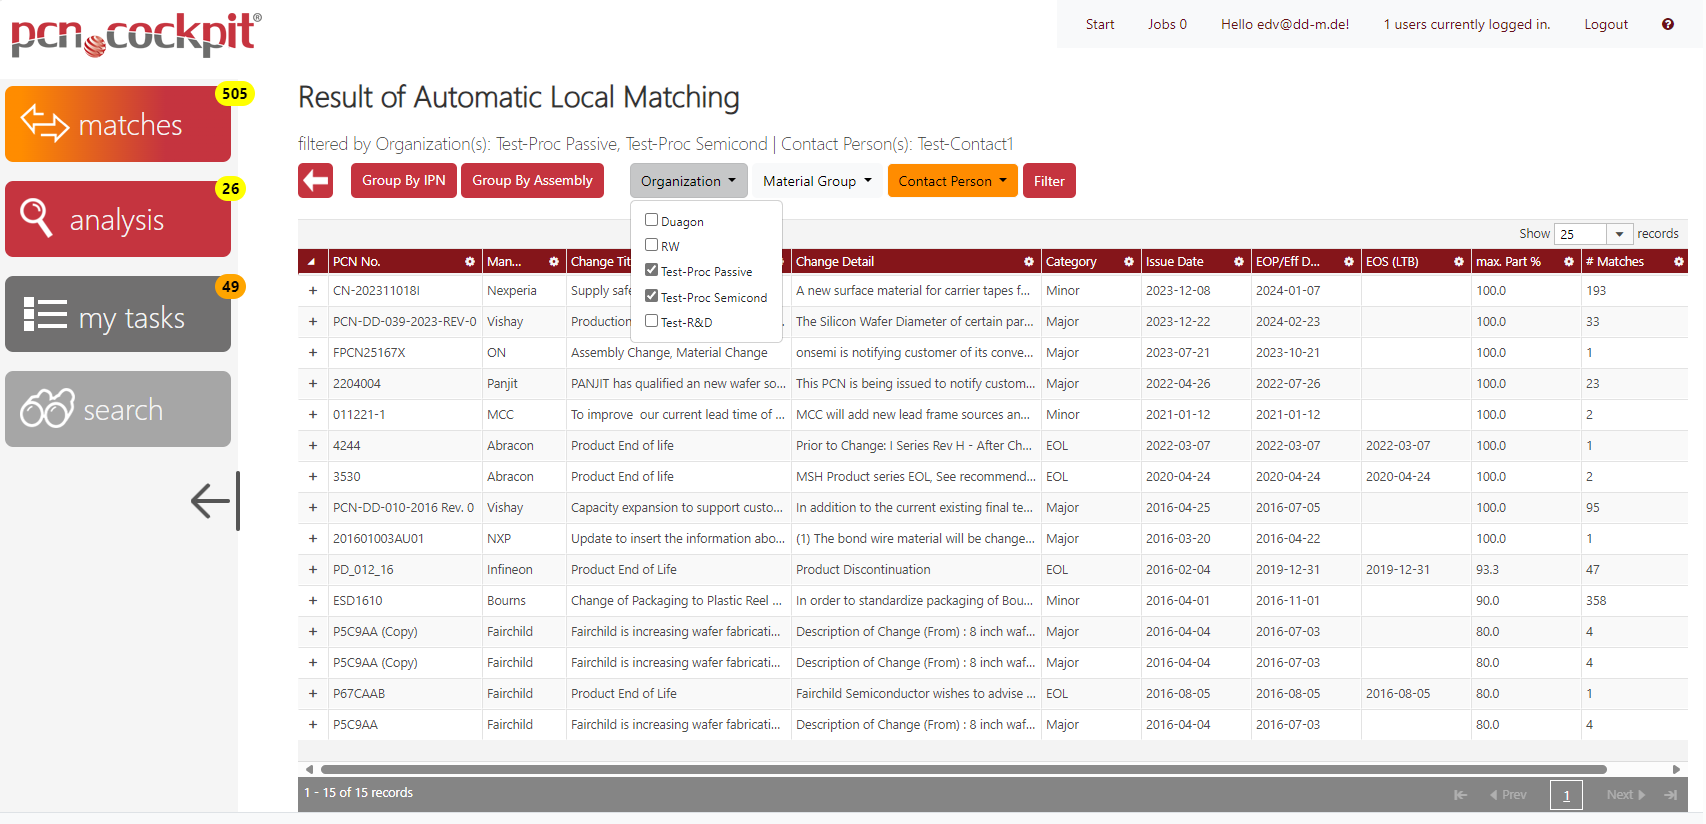Open the Material Group dropdown
The image size is (1706, 824).
tap(817, 181)
